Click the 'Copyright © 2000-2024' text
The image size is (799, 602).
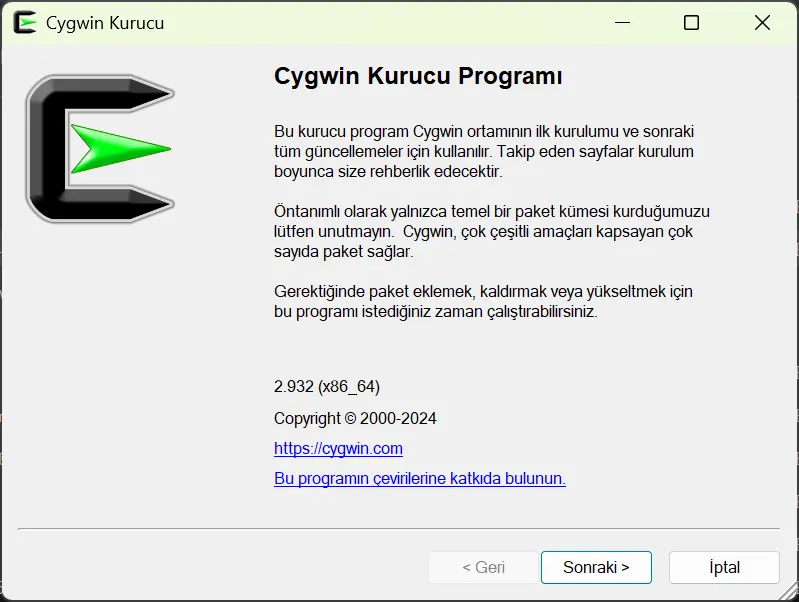pos(355,418)
